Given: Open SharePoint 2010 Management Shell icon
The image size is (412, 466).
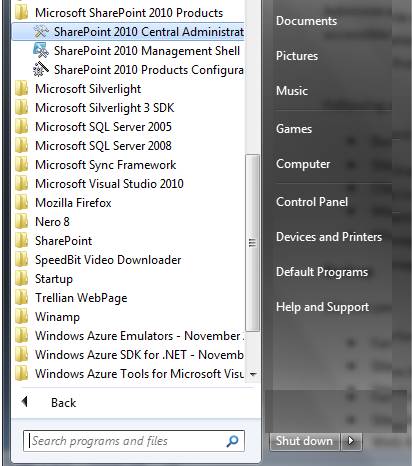Looking at the screenshot, I should click(x=41, y=51).
